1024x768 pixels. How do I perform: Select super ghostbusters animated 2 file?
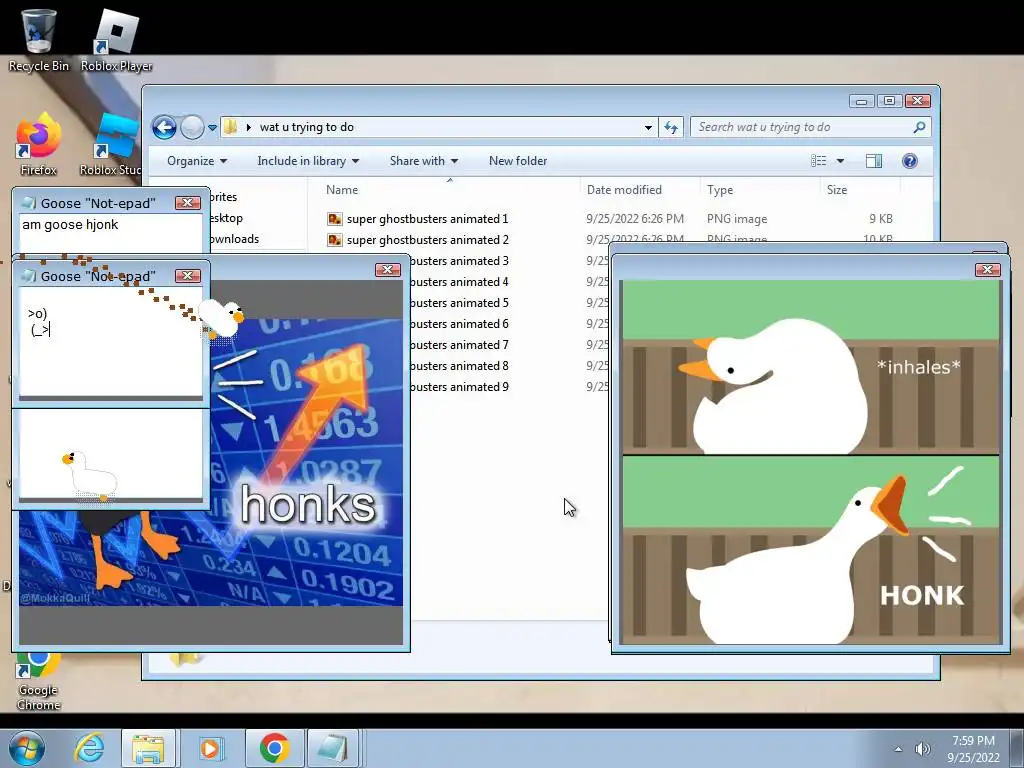[x=427, y=240]
